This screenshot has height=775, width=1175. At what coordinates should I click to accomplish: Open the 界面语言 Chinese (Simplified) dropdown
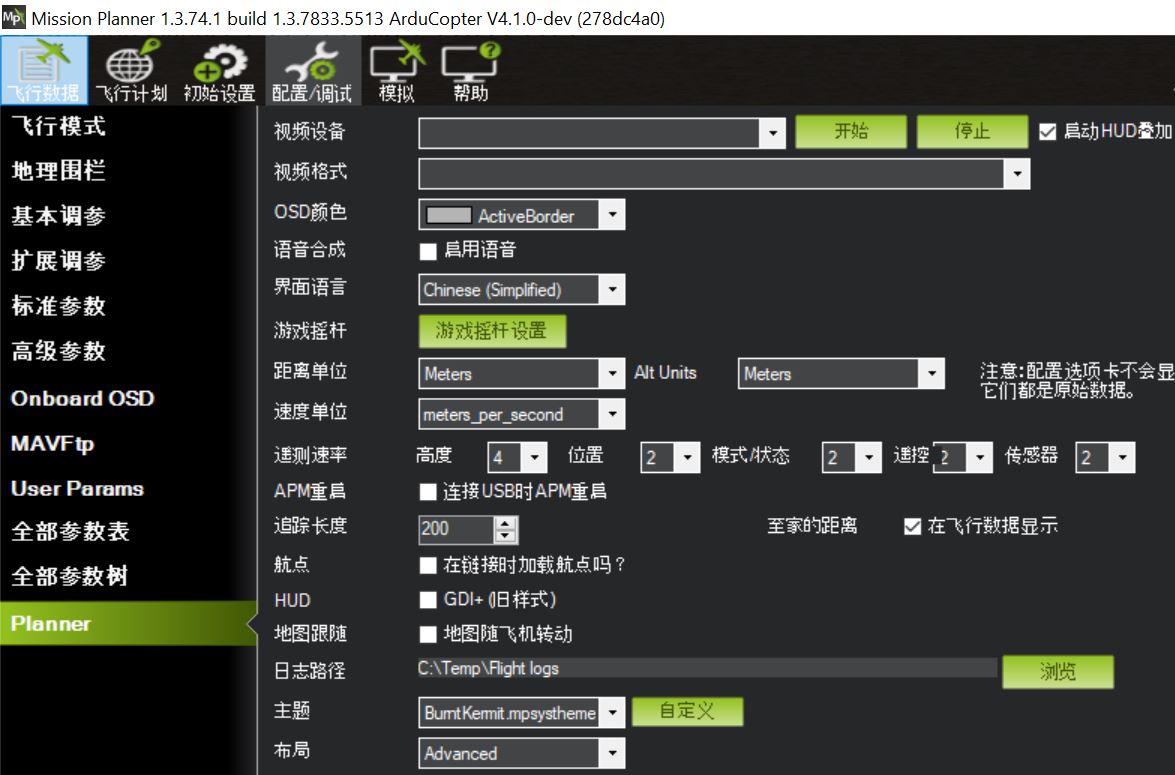click(612, 289)
